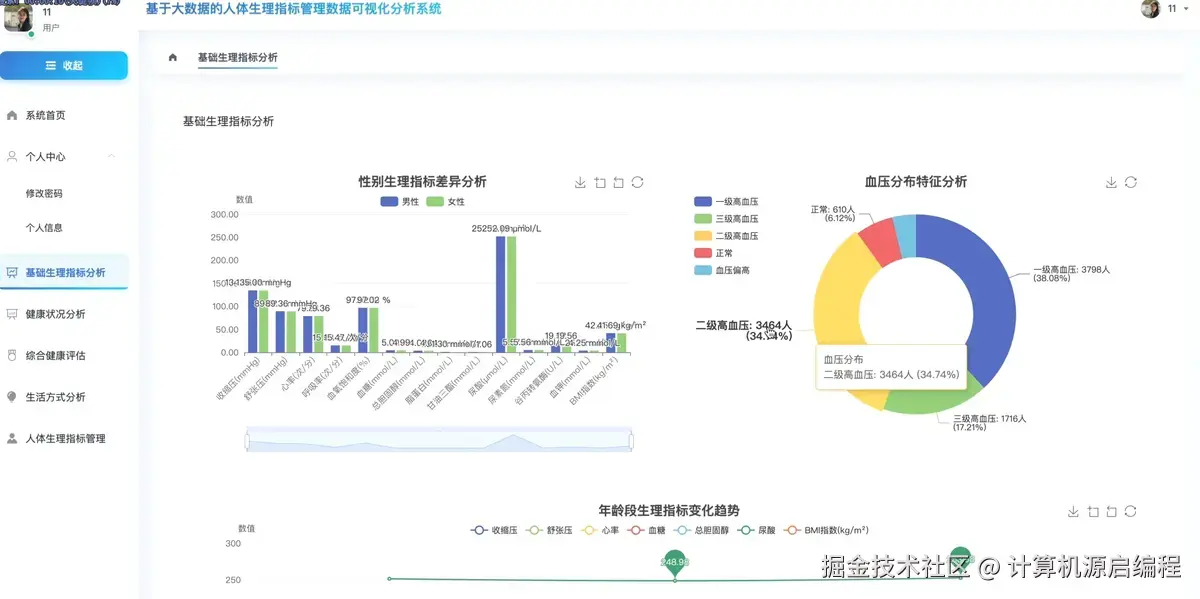Open 人体生理指标管理 management icon

(12, 438)
